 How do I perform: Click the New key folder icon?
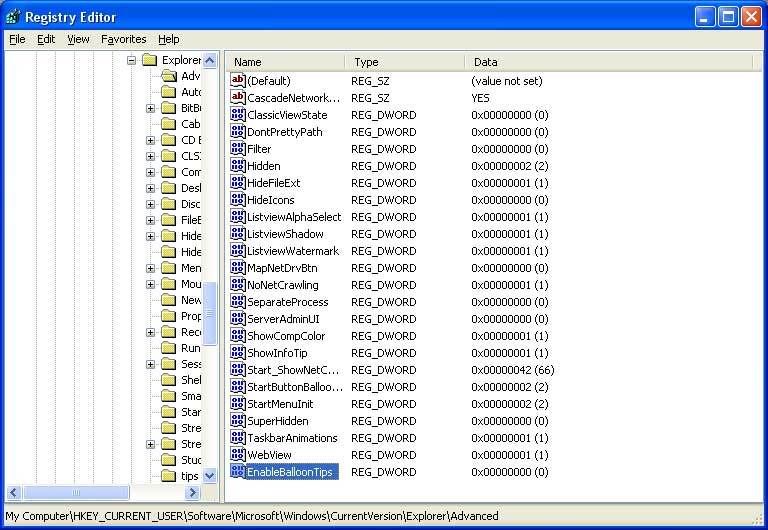[x=168, y=300]
